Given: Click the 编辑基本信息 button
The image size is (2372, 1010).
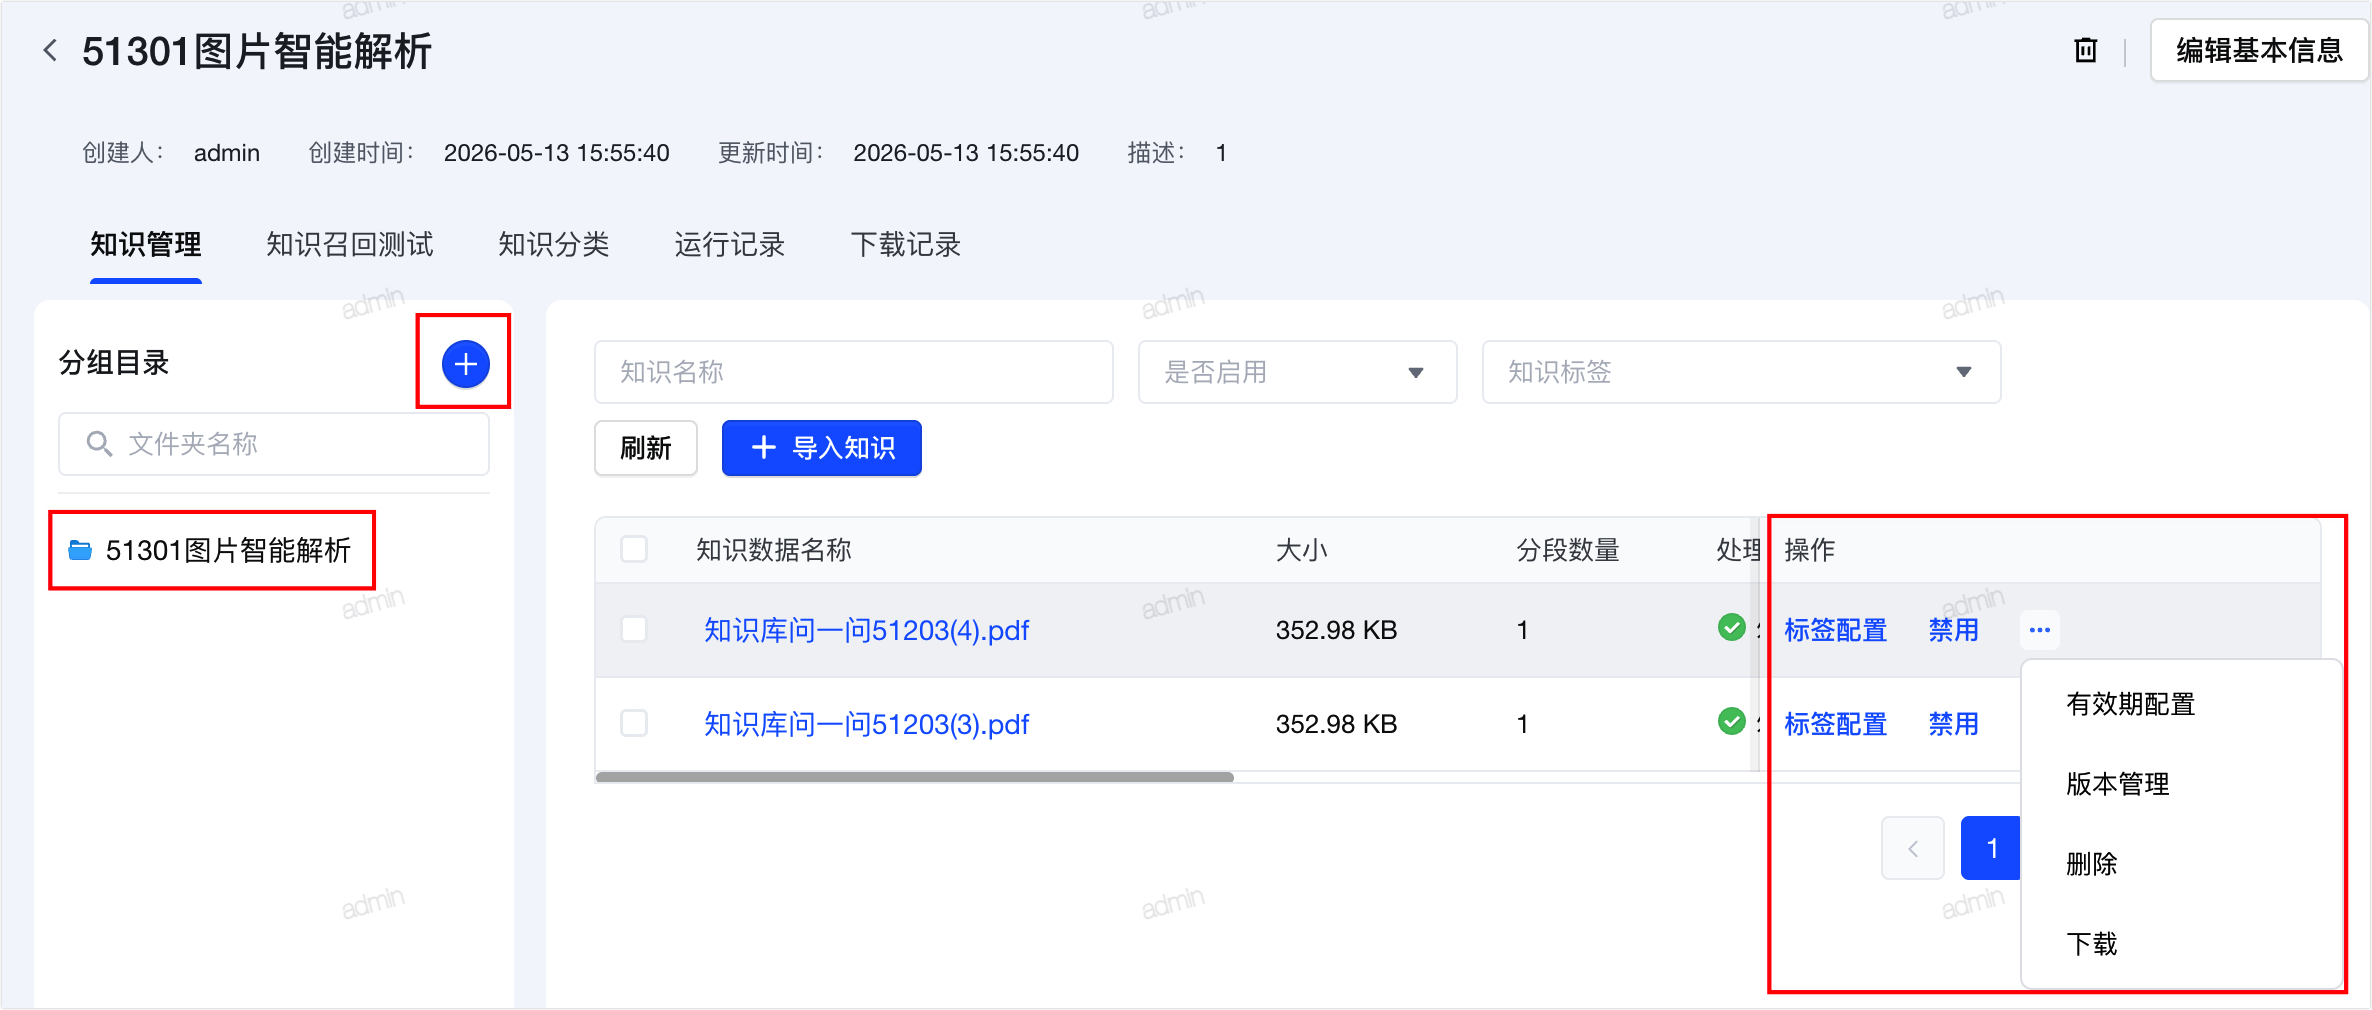Looking at the screenshot, I should 2259,51.
